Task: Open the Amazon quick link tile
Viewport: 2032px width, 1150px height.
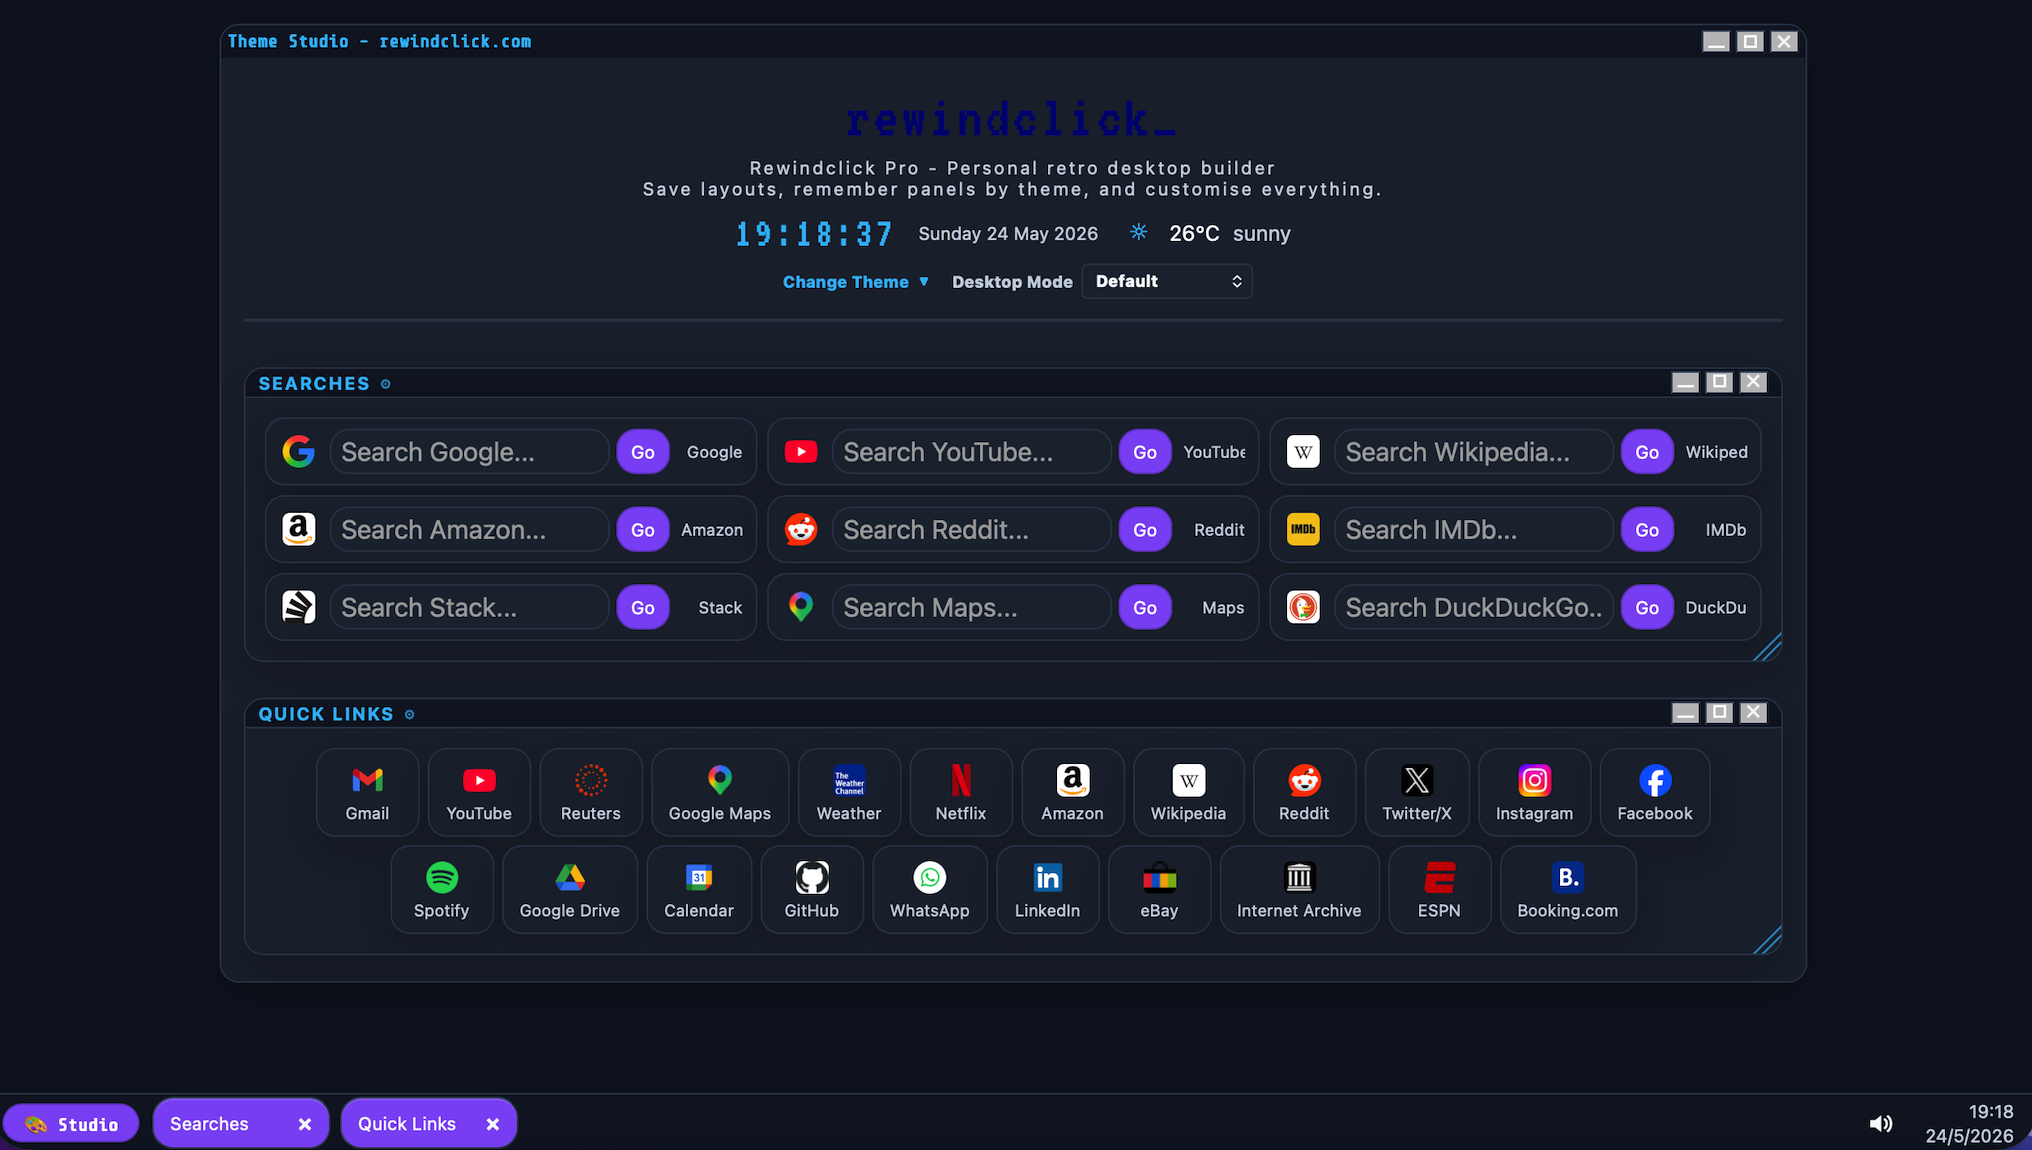Action: click(1072, 792)
